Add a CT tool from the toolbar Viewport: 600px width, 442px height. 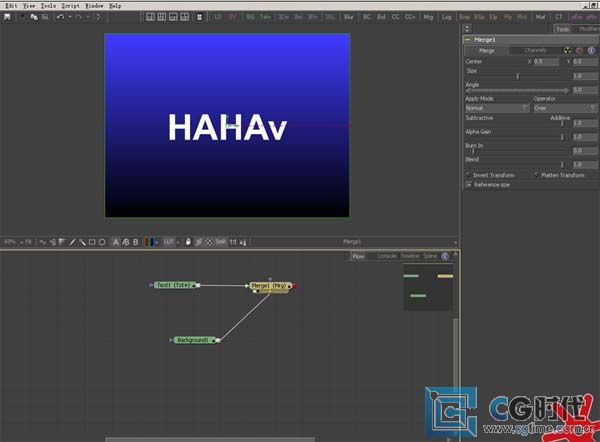pyautogui.click(x=559, y=17)
